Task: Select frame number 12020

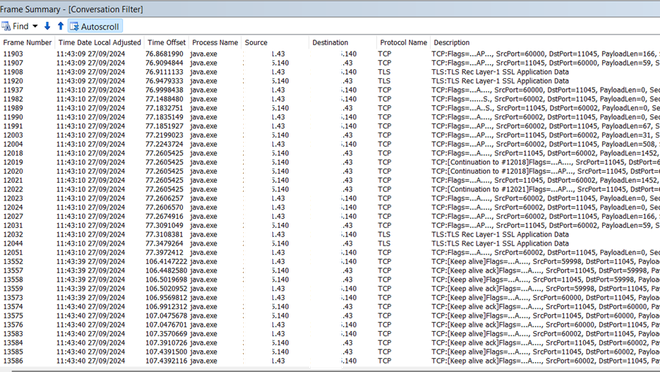Action: [13, 171]
